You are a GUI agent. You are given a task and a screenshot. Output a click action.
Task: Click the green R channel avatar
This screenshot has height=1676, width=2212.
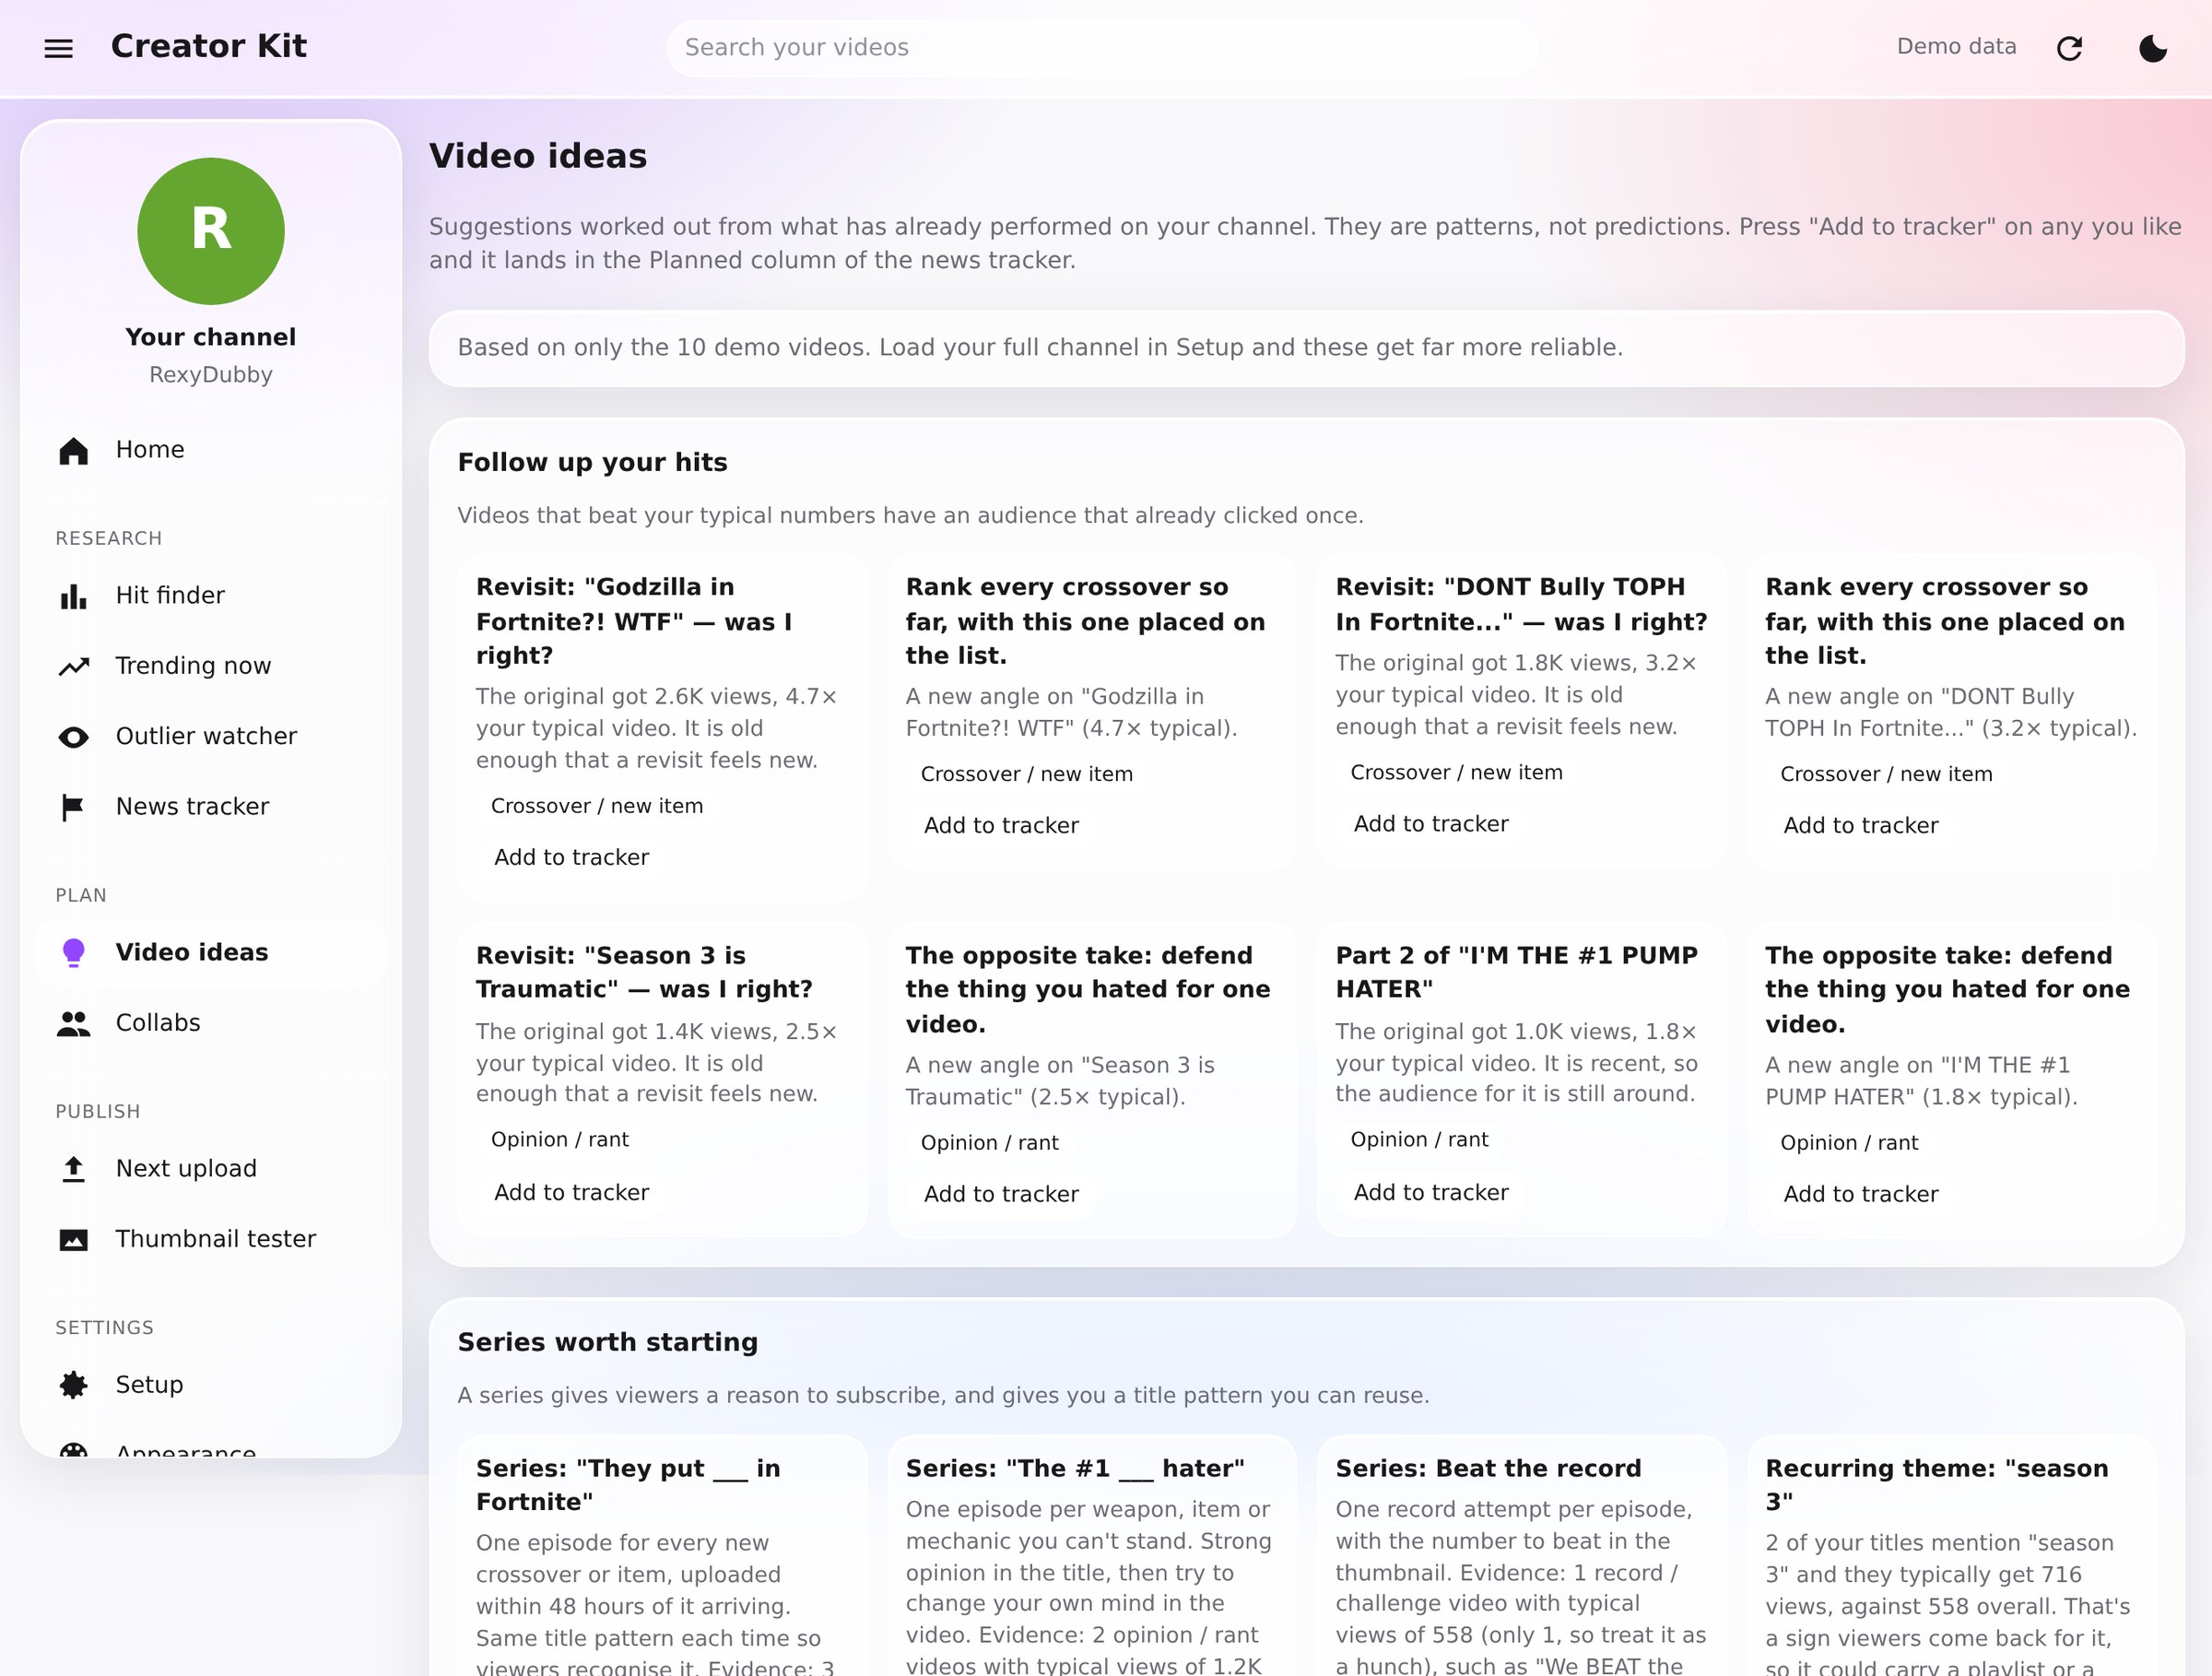[x=211, y=231]
